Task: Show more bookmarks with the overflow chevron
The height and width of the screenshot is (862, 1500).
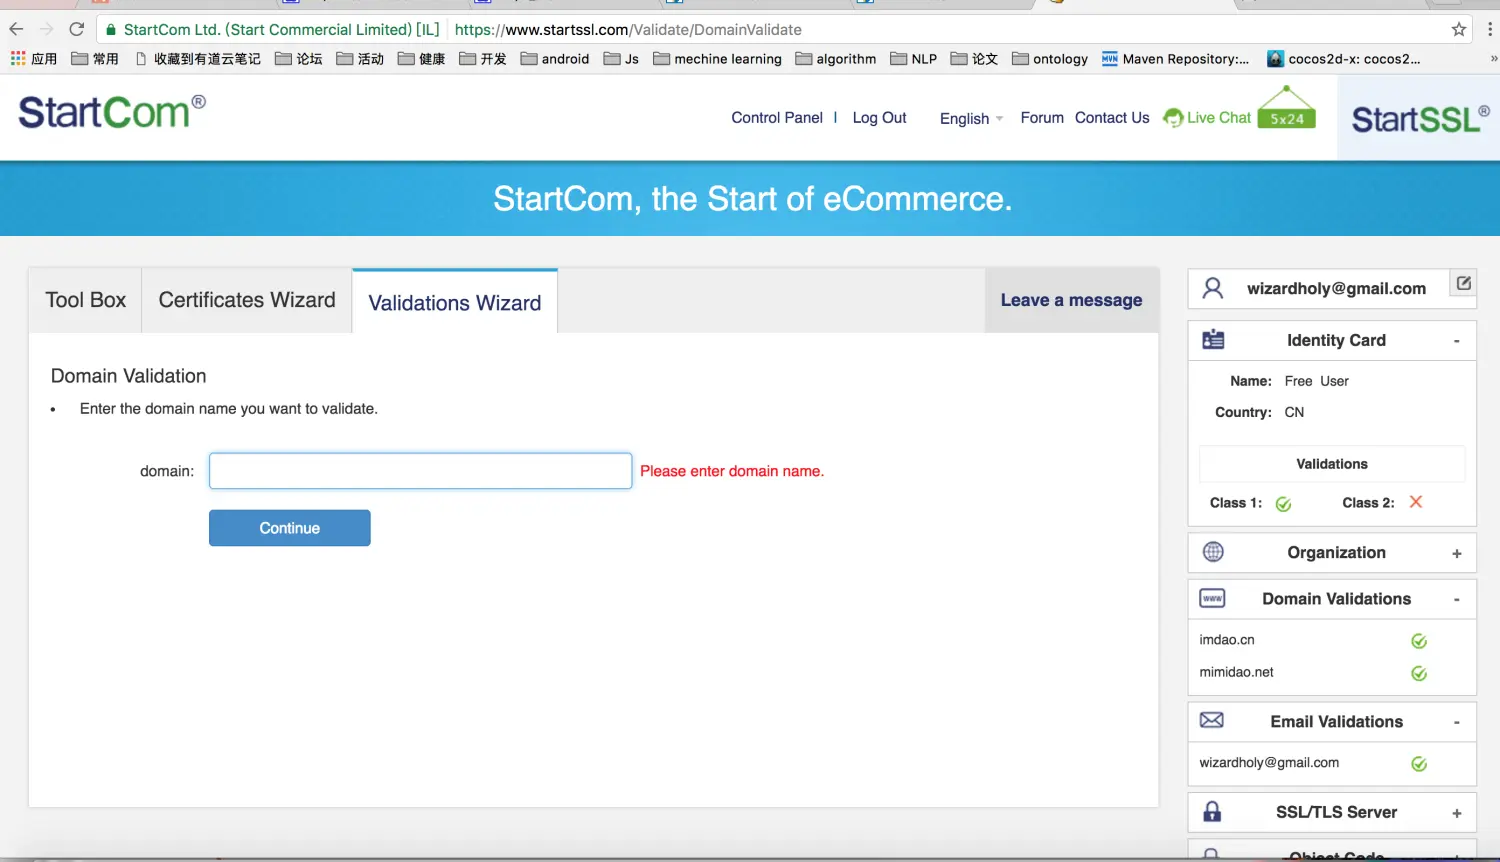Action: point(1493,59)
